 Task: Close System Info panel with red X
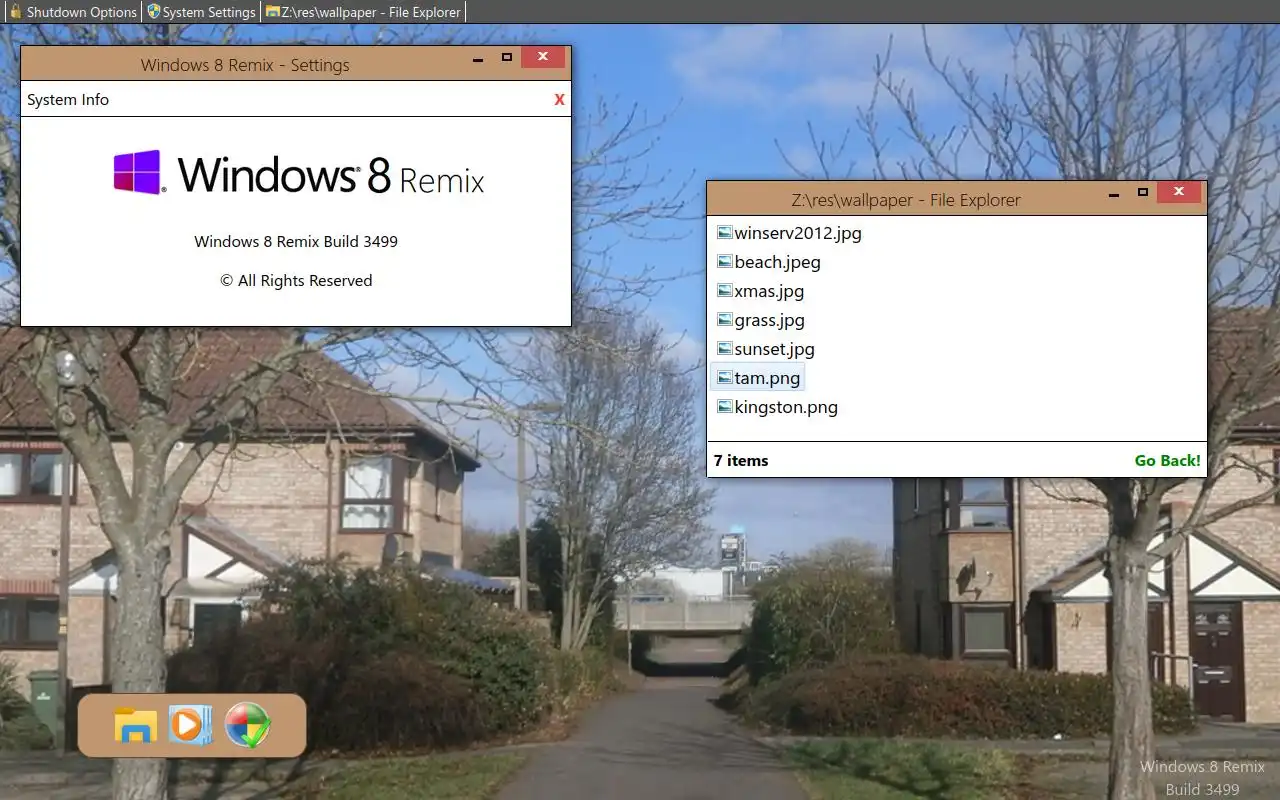[559, 99]
